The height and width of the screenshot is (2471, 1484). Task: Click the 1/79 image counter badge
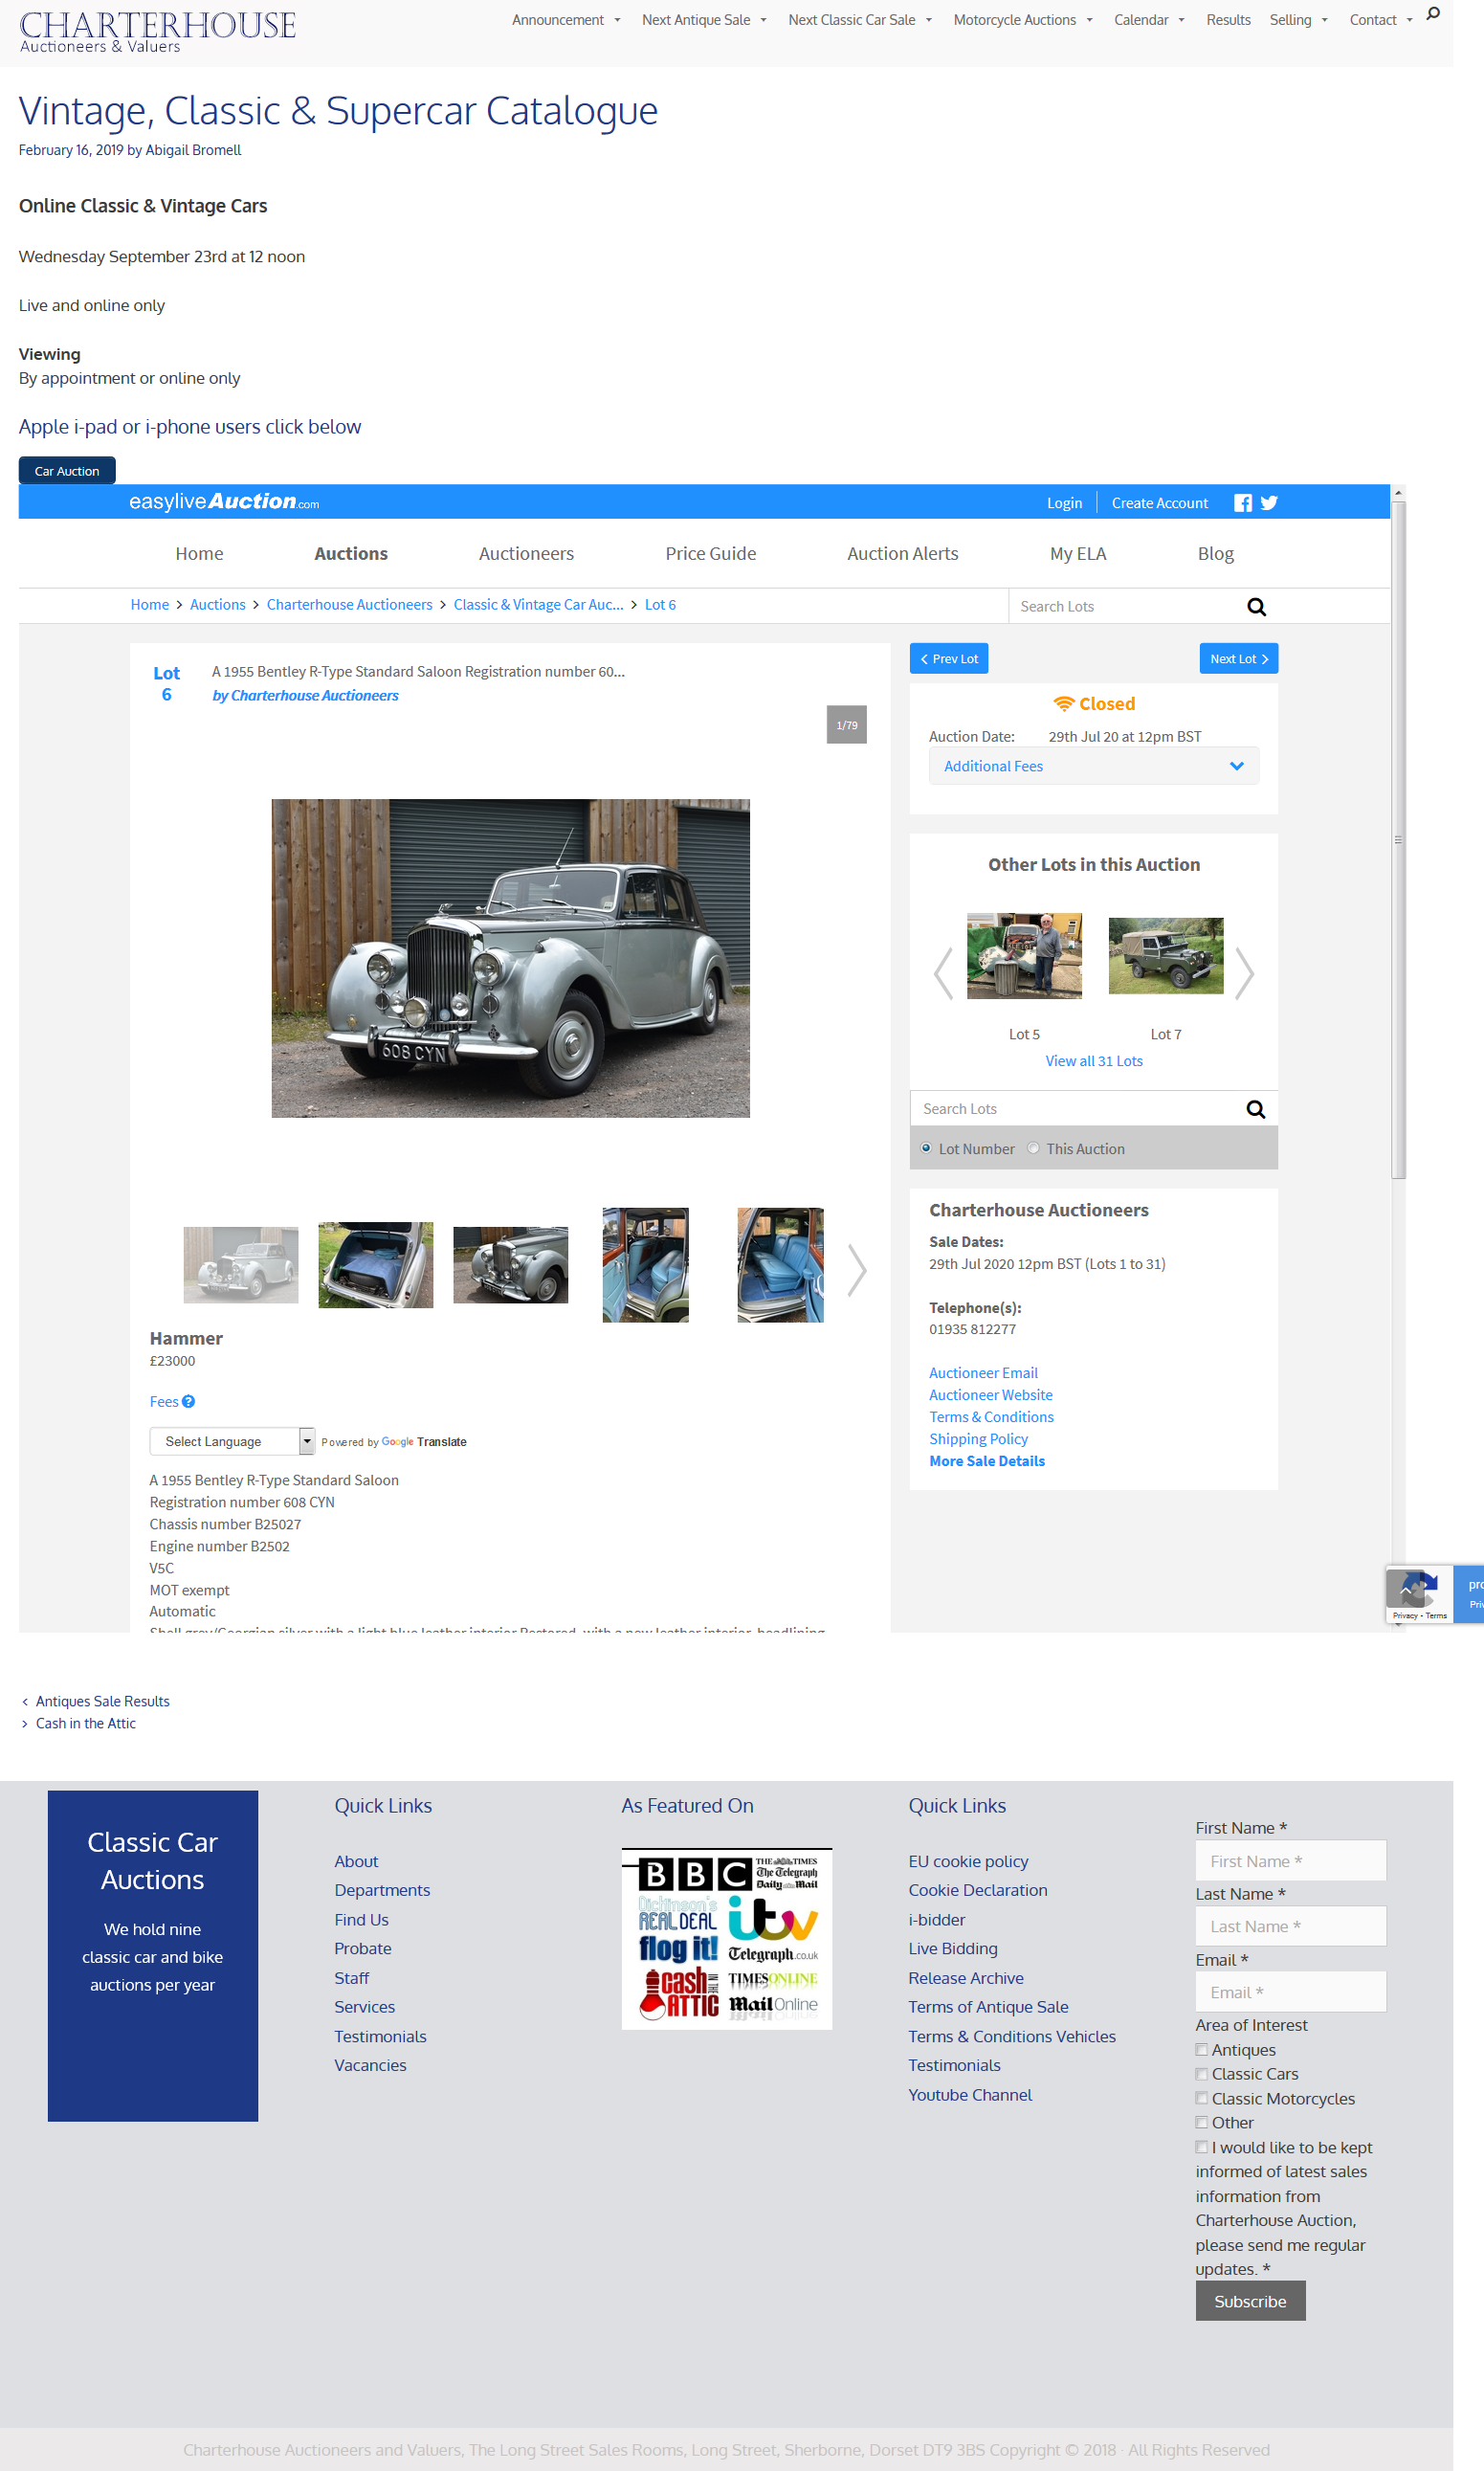(846, 725)
